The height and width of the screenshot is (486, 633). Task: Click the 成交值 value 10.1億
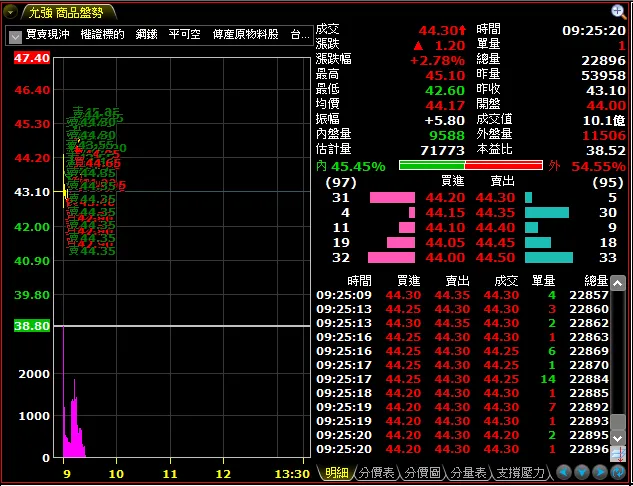point(604,120)
